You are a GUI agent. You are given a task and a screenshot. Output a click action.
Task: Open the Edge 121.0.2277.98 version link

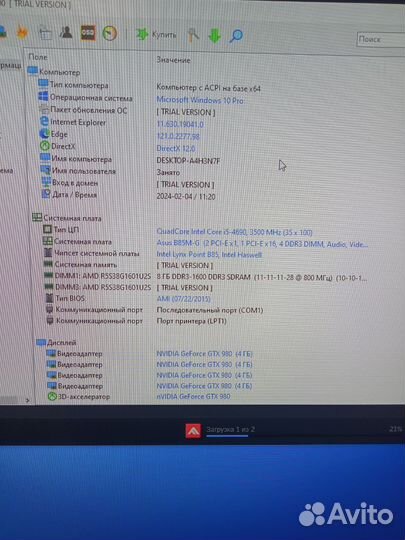[178, 136]
